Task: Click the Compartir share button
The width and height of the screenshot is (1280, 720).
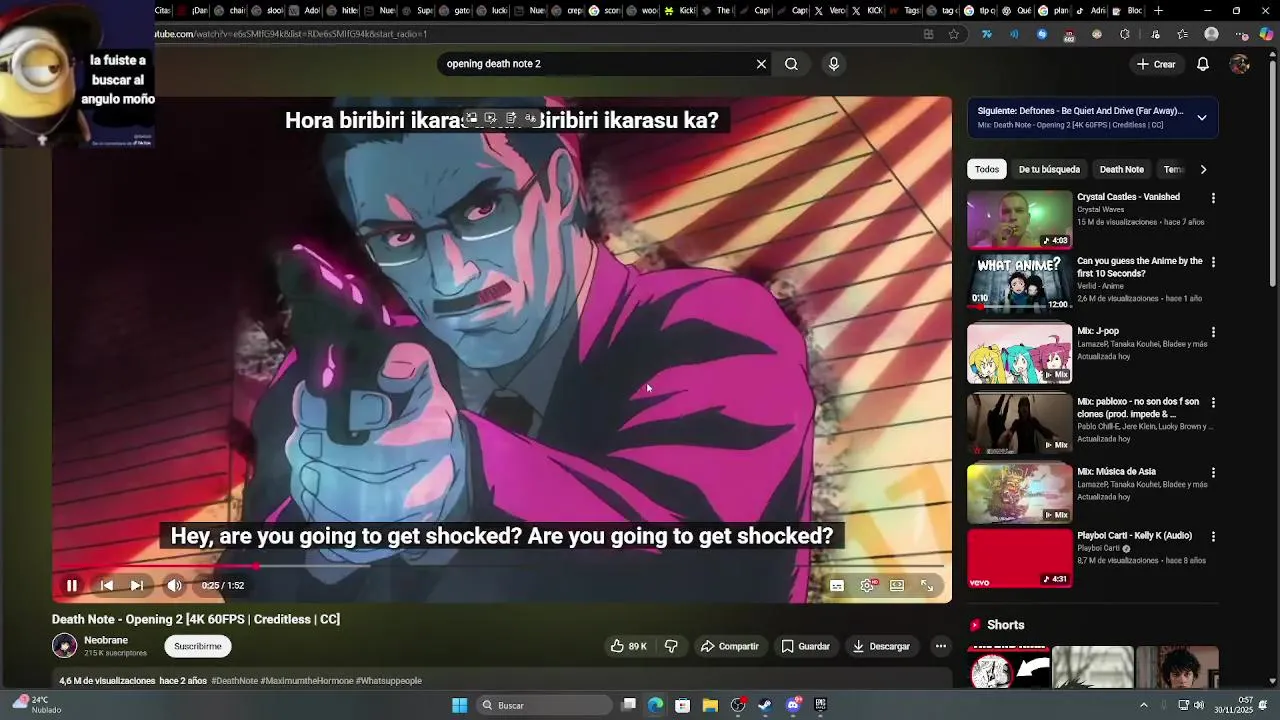Action: [729, 647]
